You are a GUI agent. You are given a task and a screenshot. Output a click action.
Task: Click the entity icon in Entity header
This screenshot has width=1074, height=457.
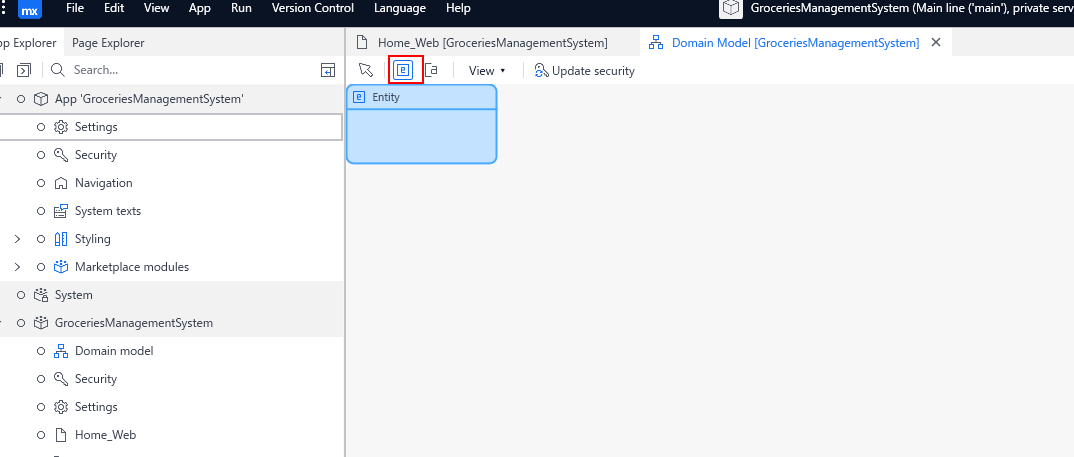[x=358, y=97]
